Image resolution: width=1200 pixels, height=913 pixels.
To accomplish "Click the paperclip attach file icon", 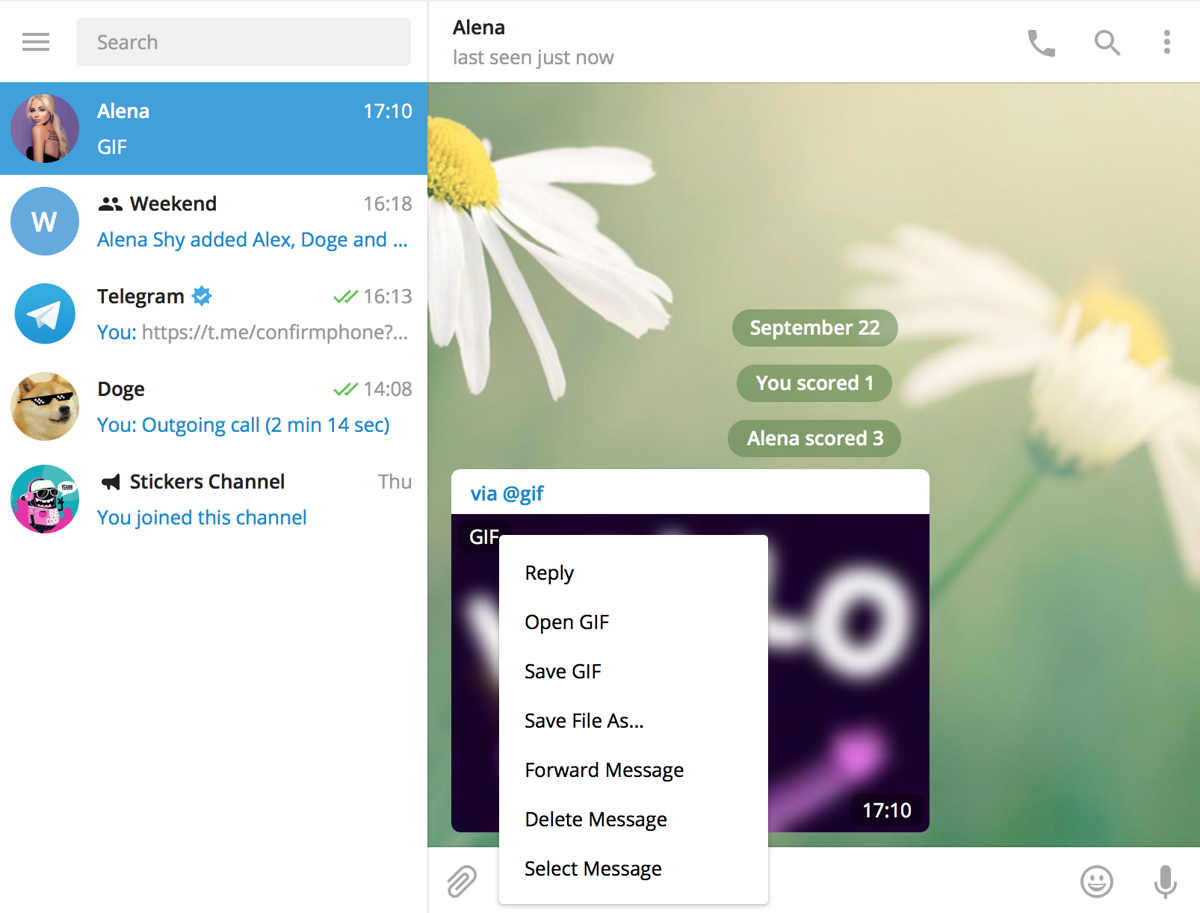I will click(461, 881).
